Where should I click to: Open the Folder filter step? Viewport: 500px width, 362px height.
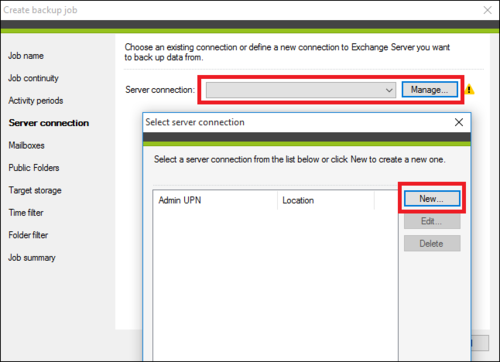28,235
